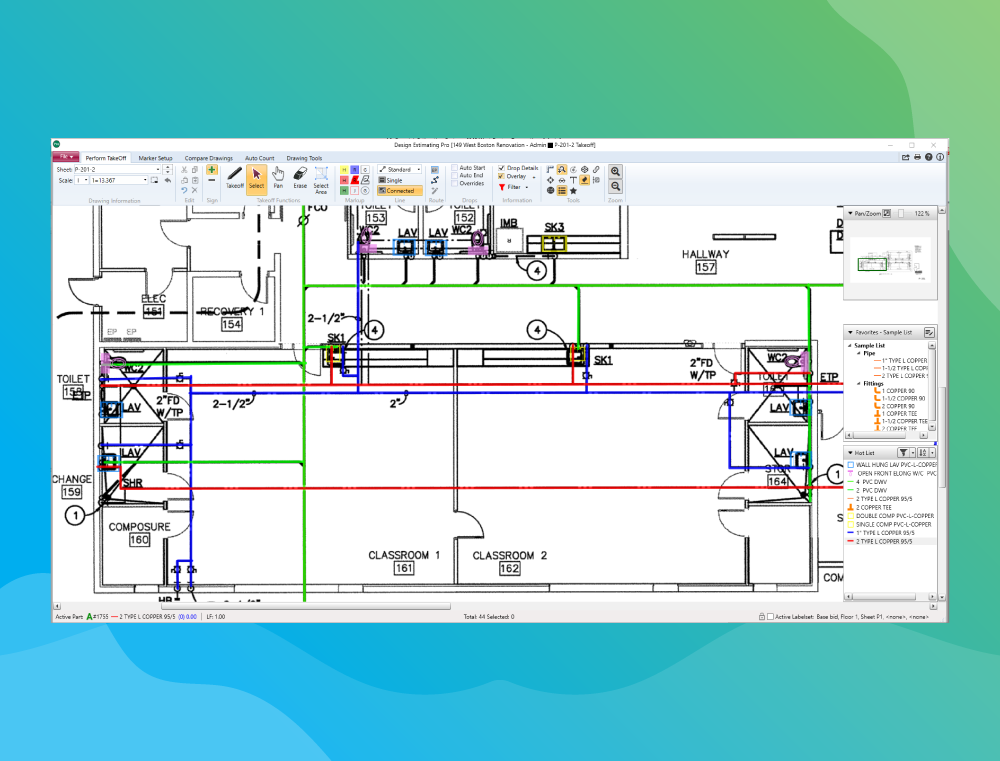The height and width of the screenshot is (761, 1000).
Task: Click the zoom in magnifier
Action: 615,171
